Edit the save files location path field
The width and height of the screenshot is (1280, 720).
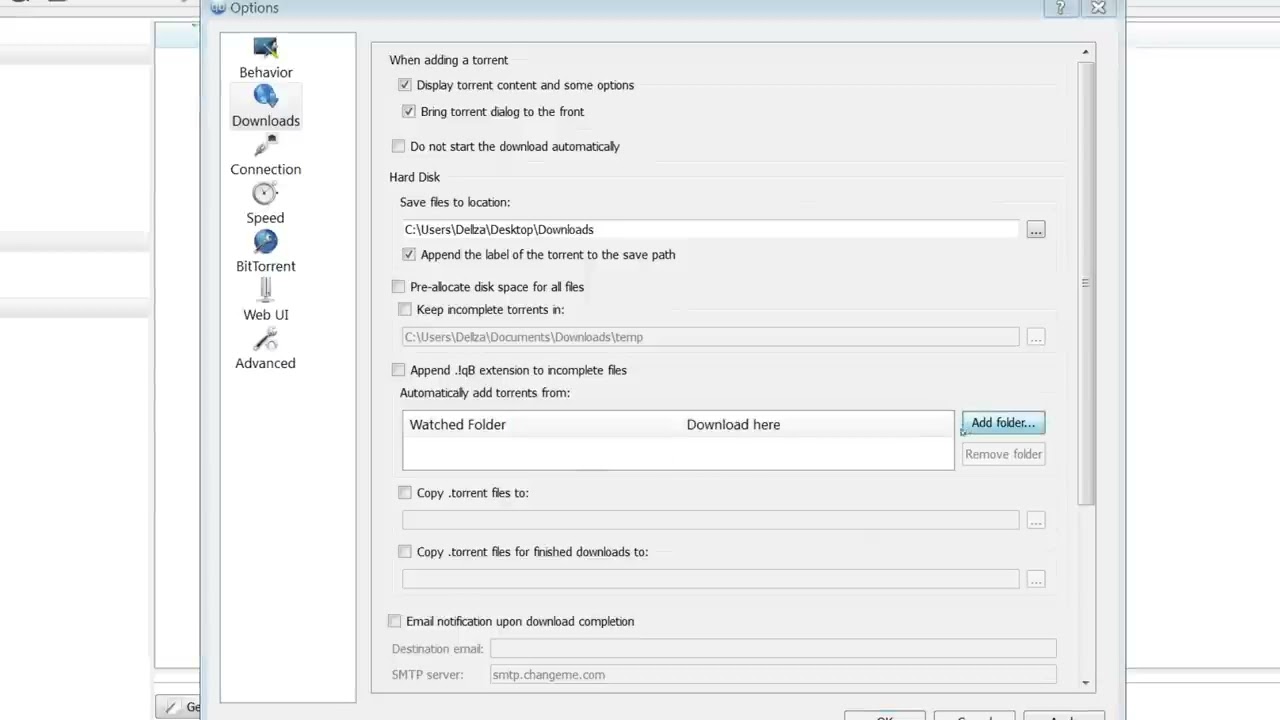[x=710, y=230]
